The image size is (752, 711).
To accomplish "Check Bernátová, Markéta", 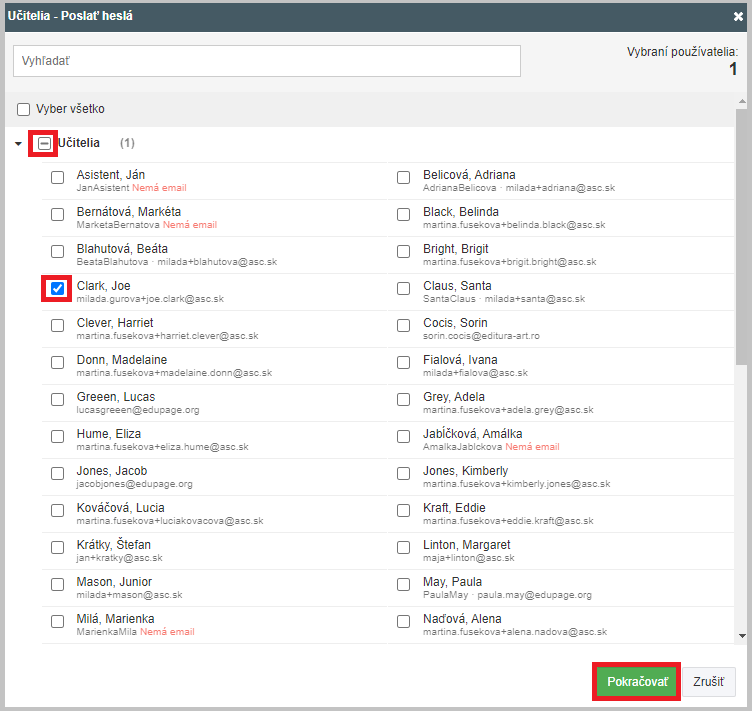I will 58,214.
